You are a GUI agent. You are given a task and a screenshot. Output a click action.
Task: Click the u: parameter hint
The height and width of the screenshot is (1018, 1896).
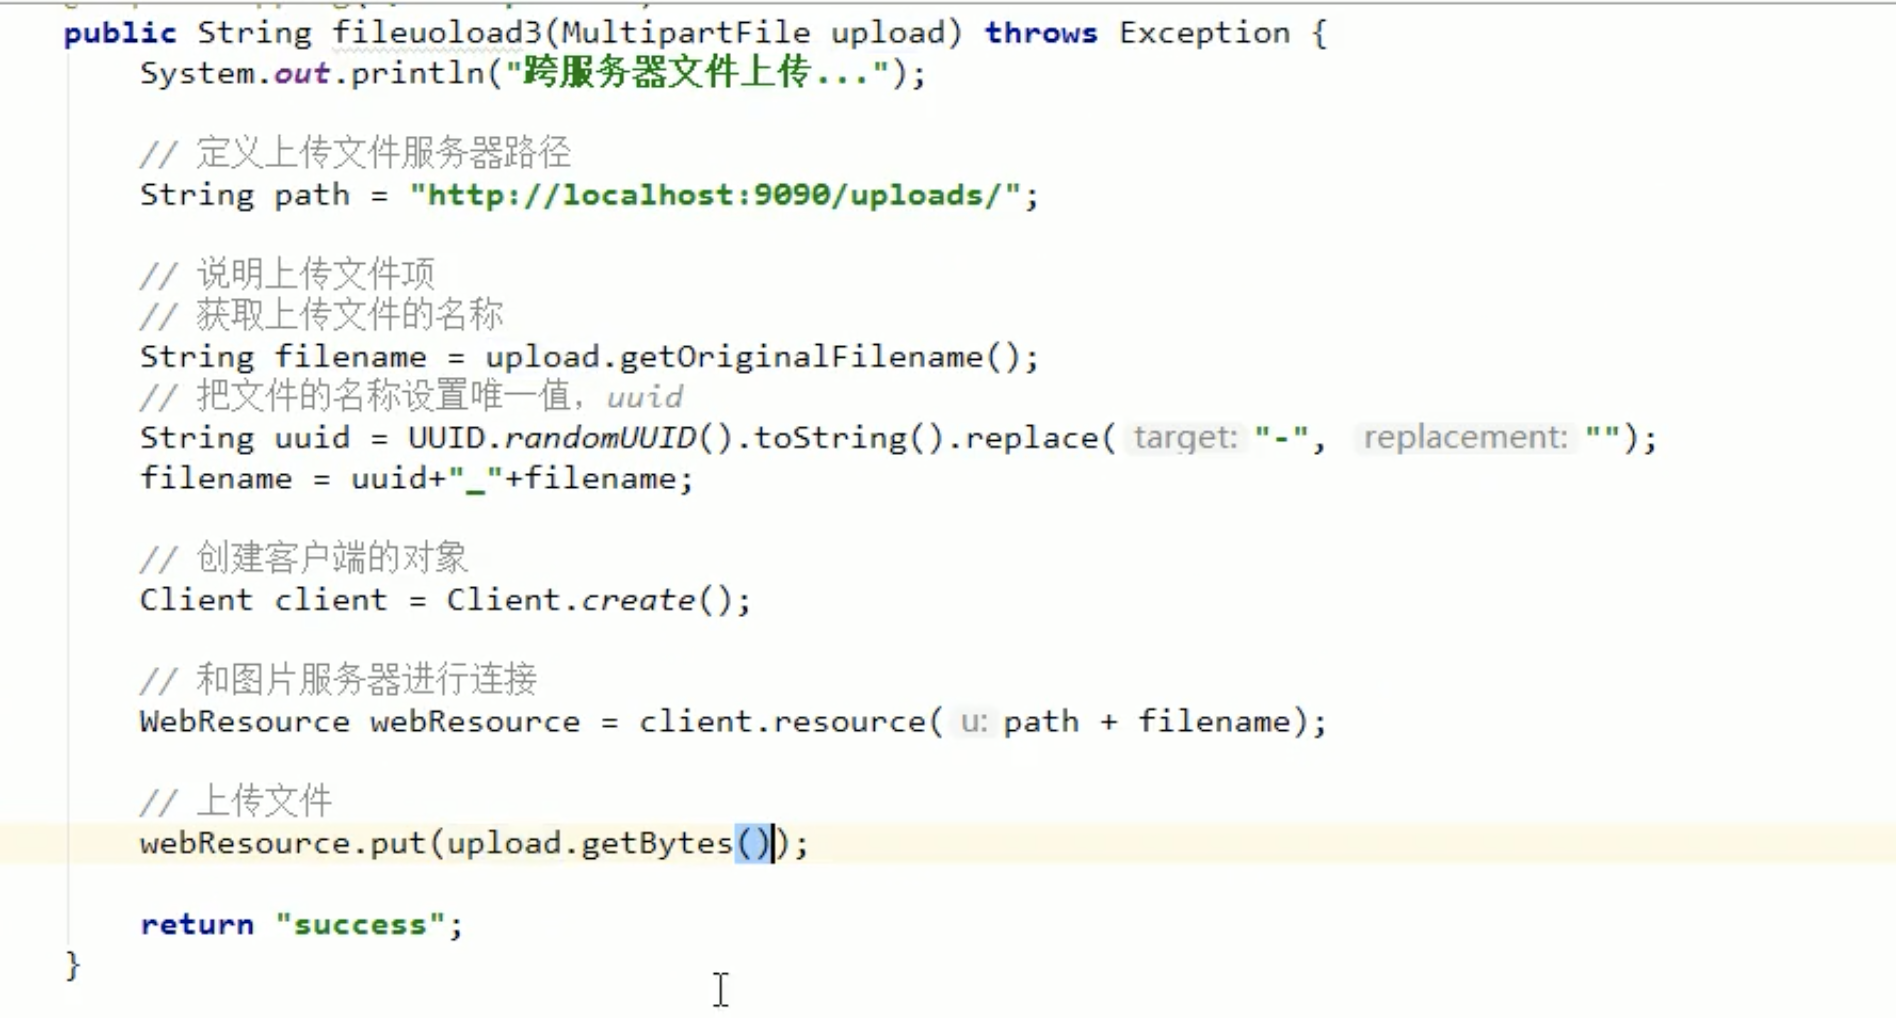click(x=973, y=722)
